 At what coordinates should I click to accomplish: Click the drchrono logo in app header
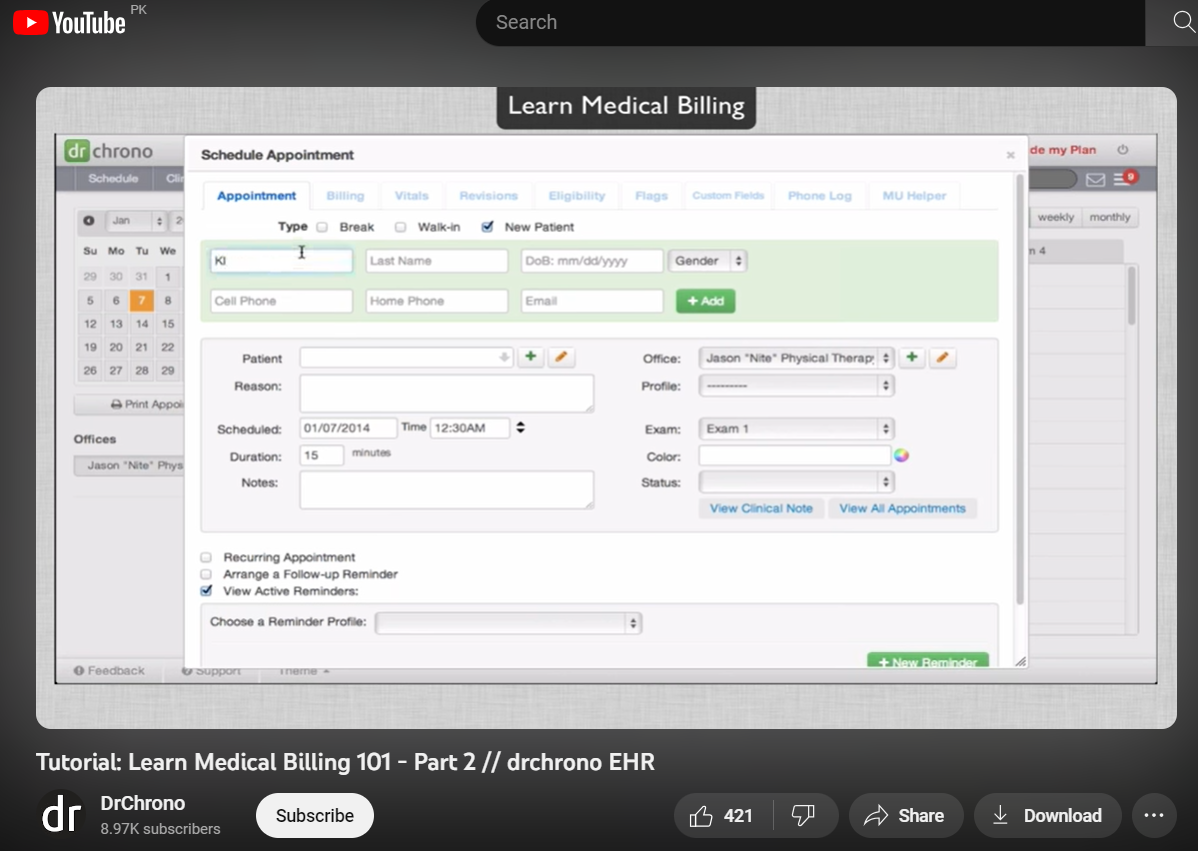[x=108, y=151]
